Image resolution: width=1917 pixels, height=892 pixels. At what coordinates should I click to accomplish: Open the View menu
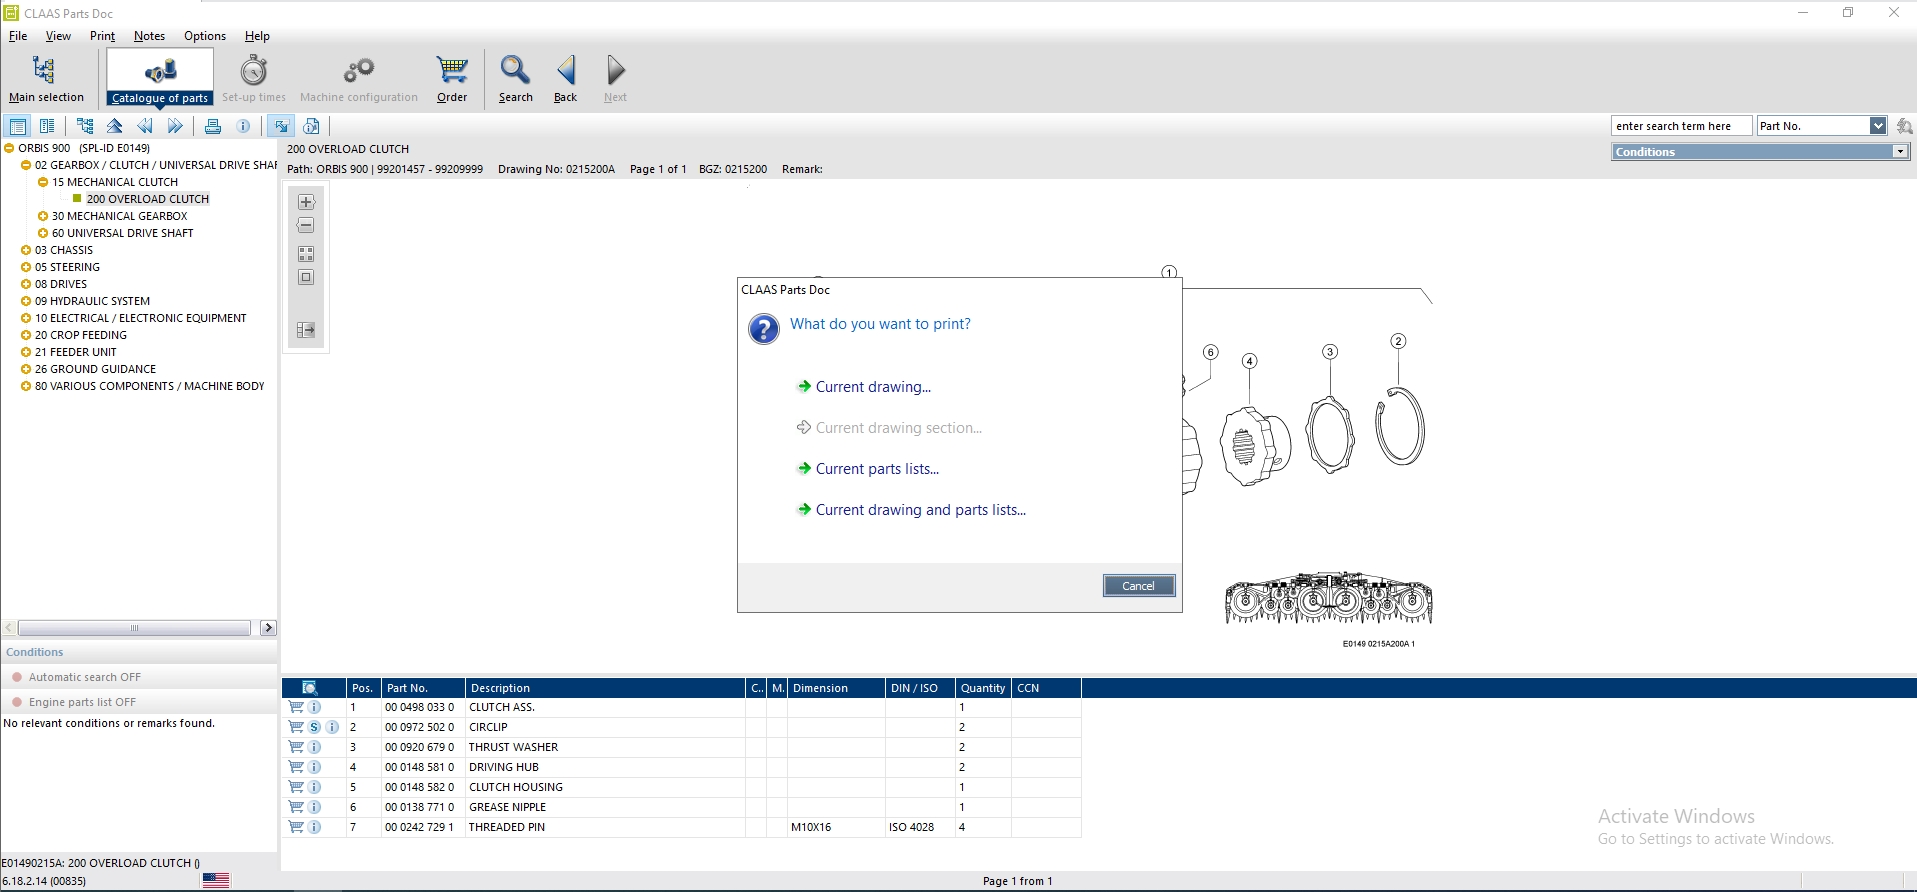point(58,36)
